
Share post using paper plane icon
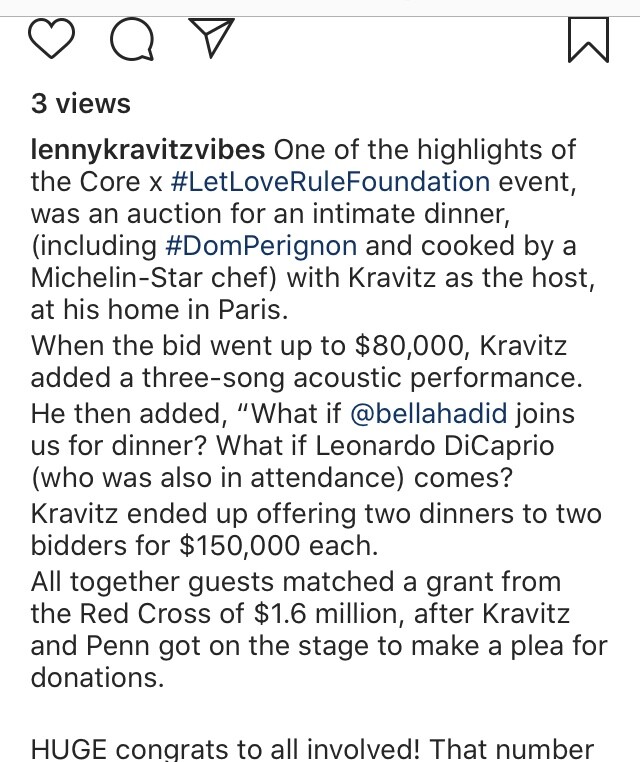coord(211,38)
